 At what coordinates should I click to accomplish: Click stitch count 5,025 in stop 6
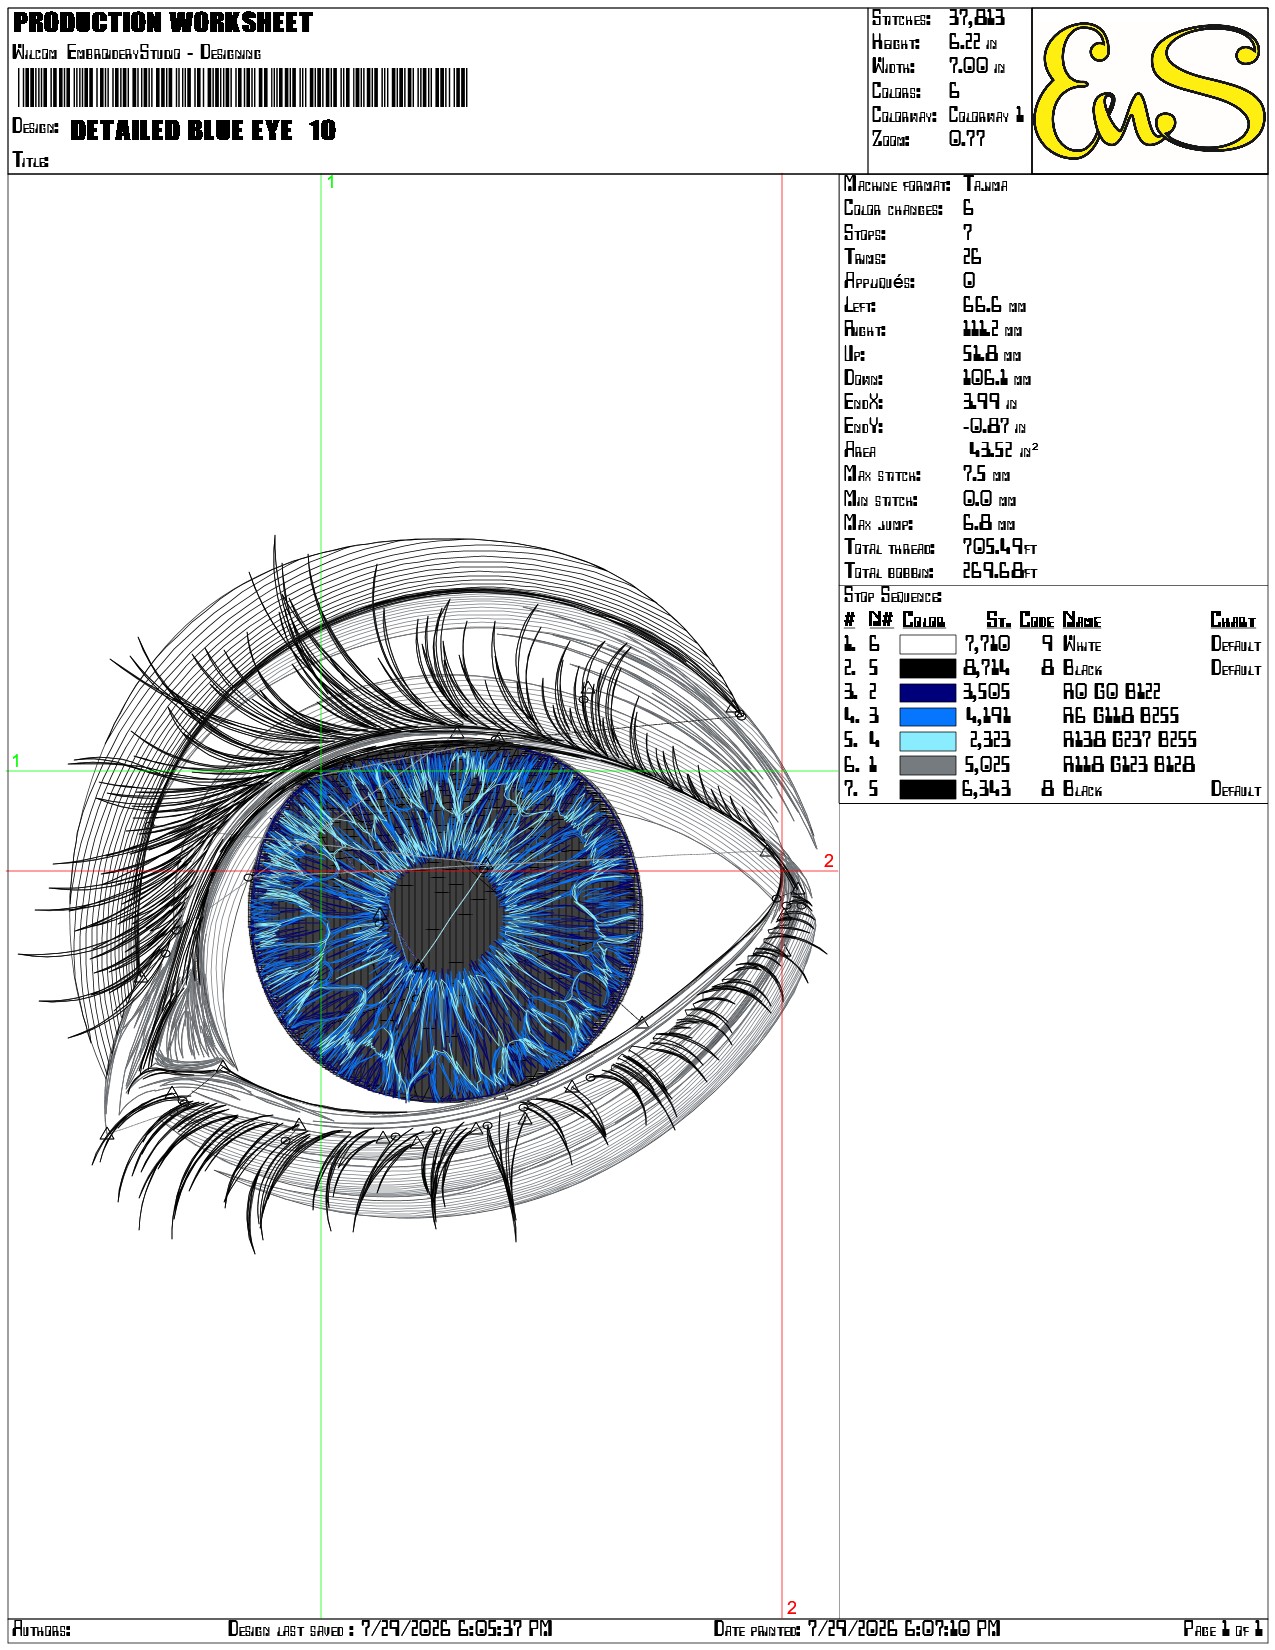pyautogui.click(x=987, y=765)
